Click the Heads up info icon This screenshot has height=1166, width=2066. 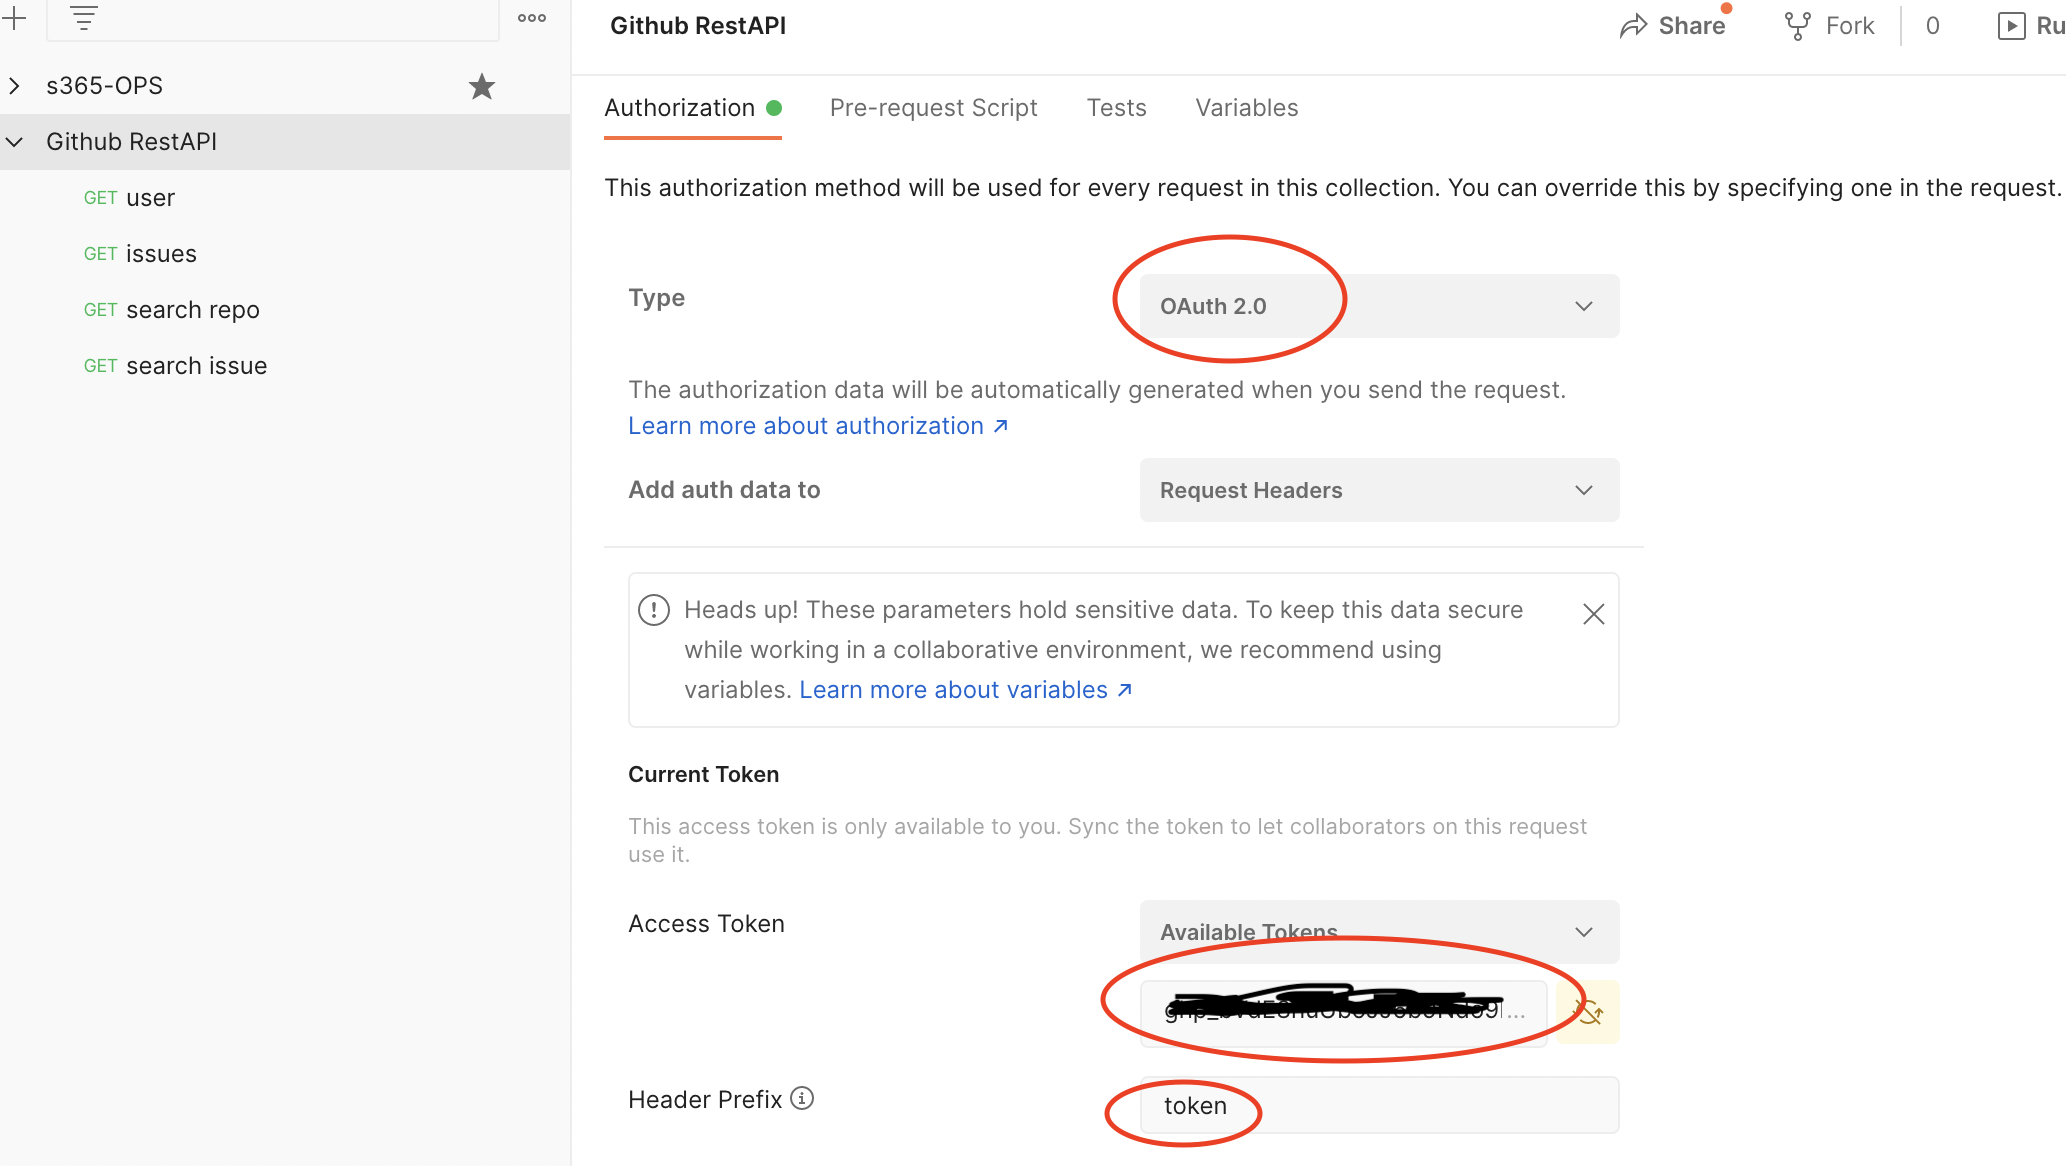pyautogui.click(x=654, y=610)
